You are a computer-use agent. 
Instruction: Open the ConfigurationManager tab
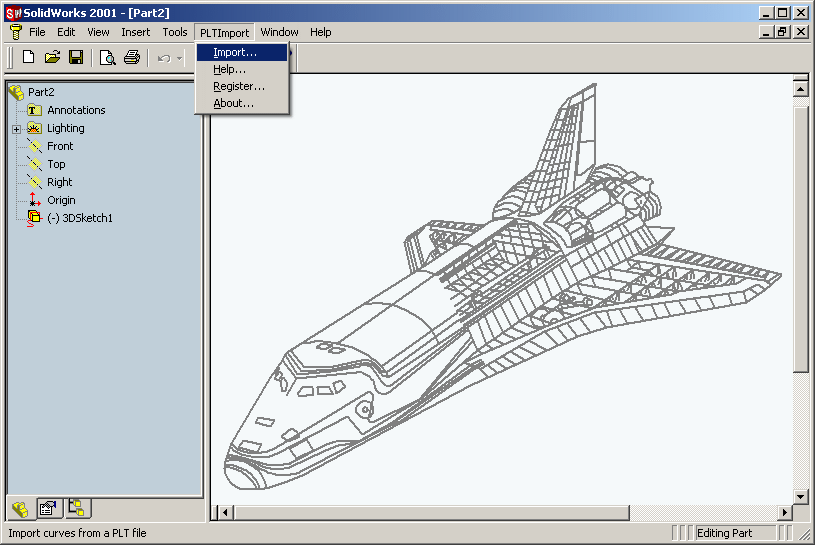point(77,508)
